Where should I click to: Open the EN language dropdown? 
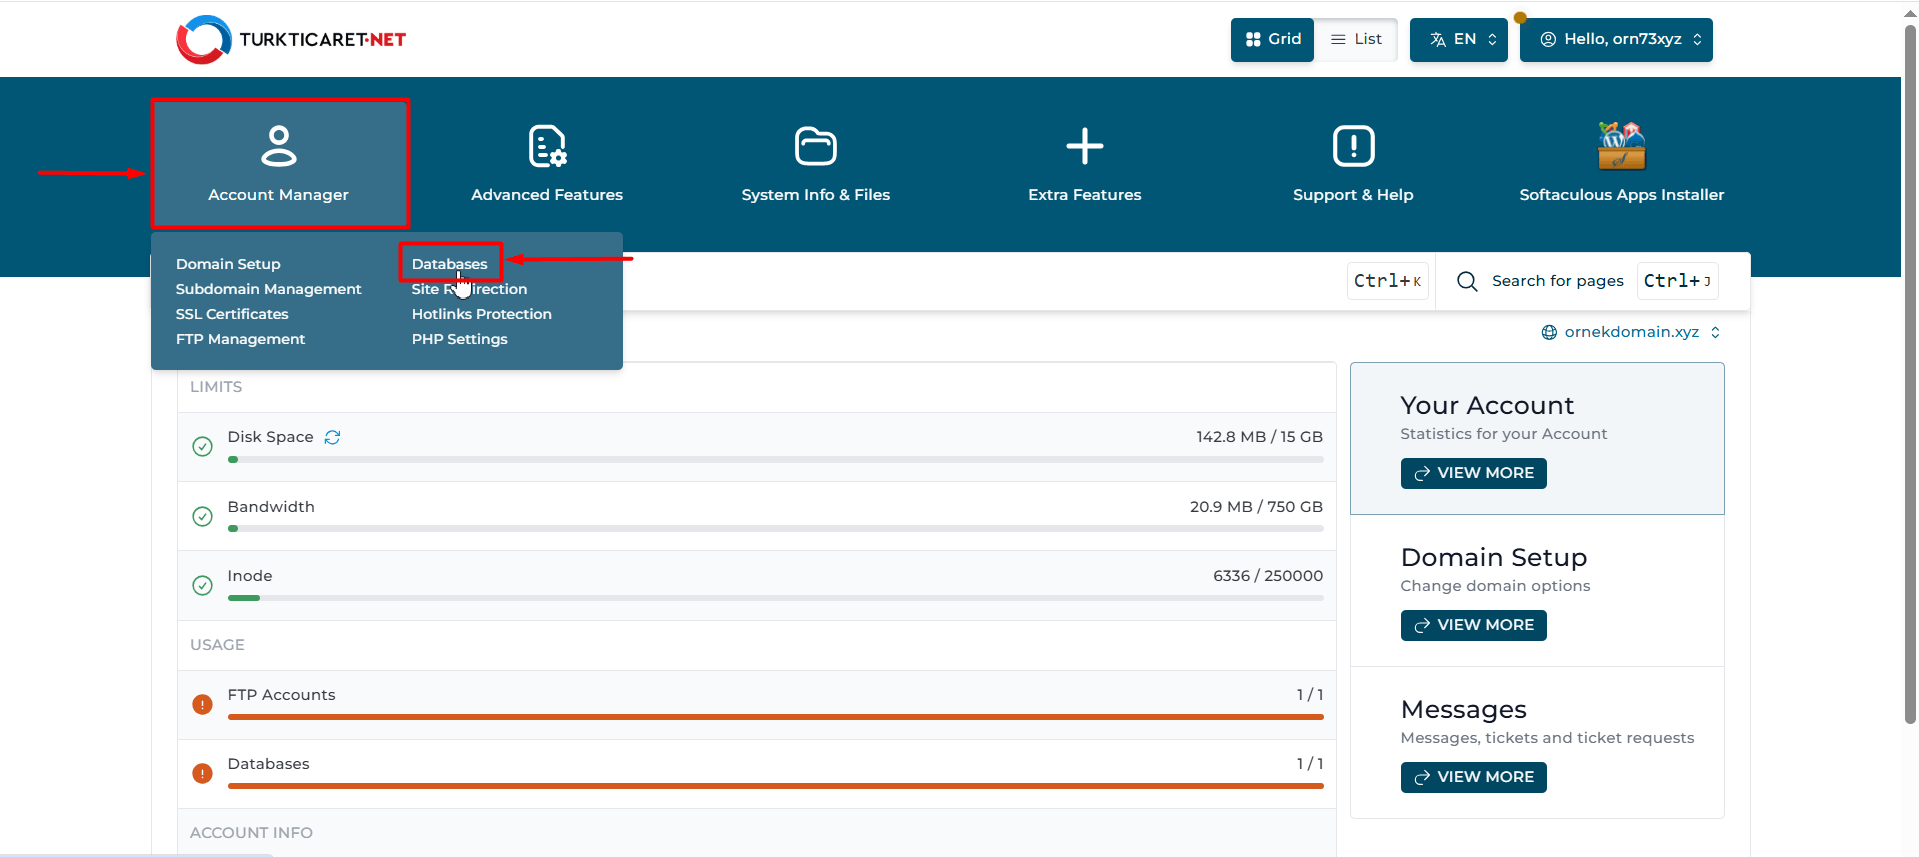coord(1458,39)
